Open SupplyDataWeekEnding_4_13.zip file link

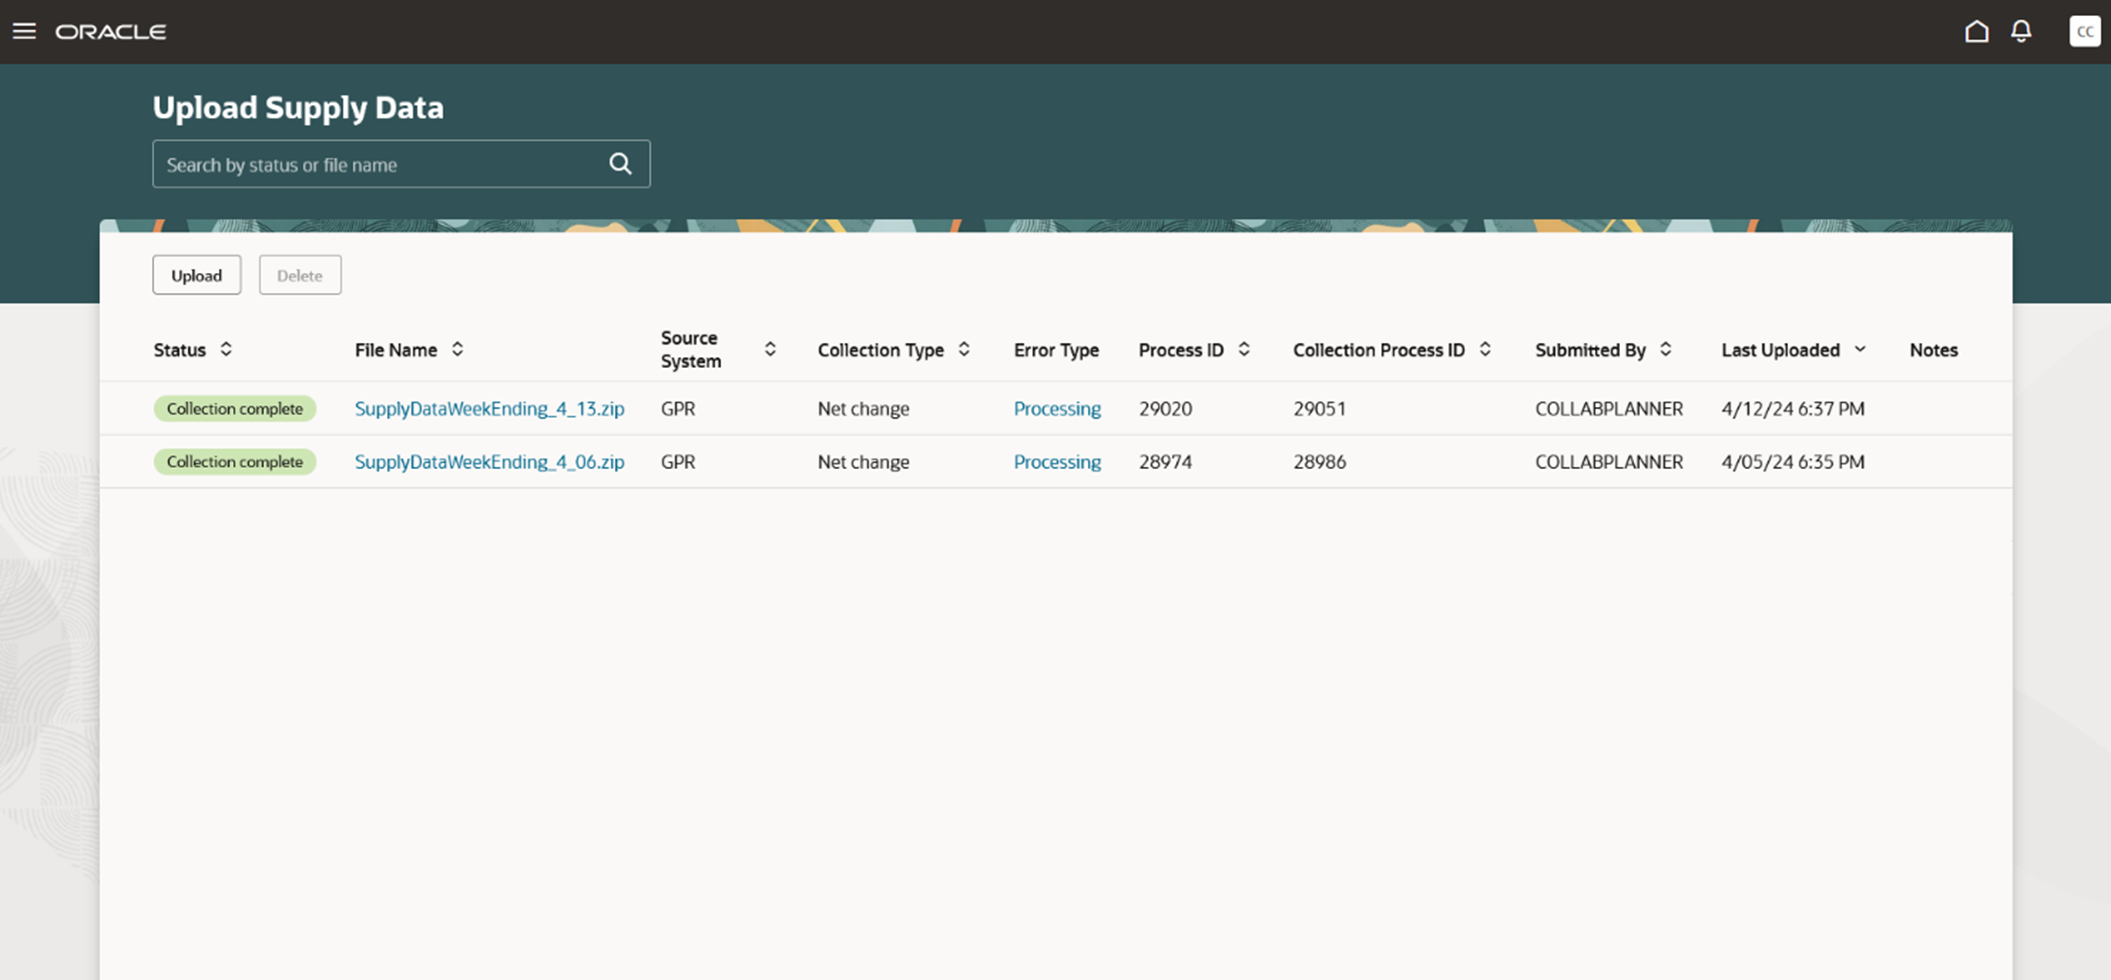click(x=489, y=408)
